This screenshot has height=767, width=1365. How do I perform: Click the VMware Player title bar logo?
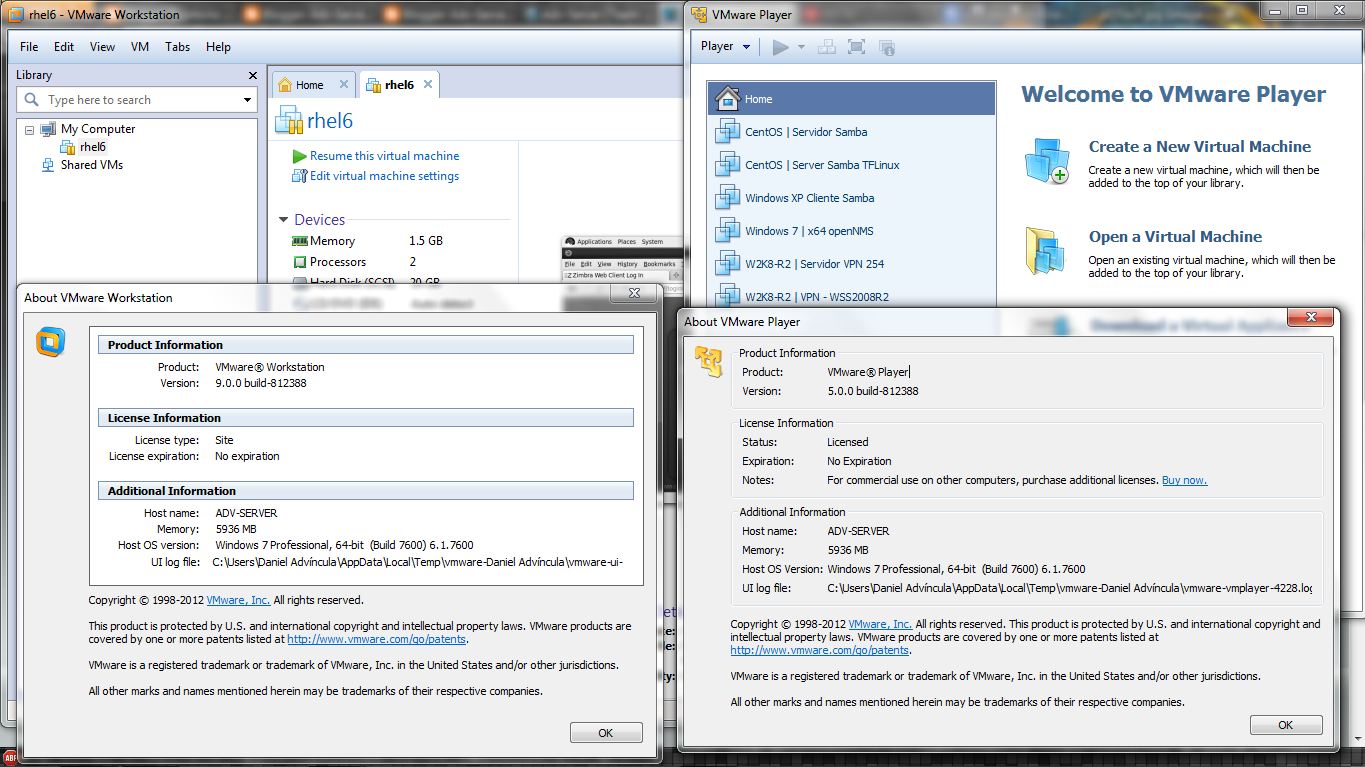point(699,14)
